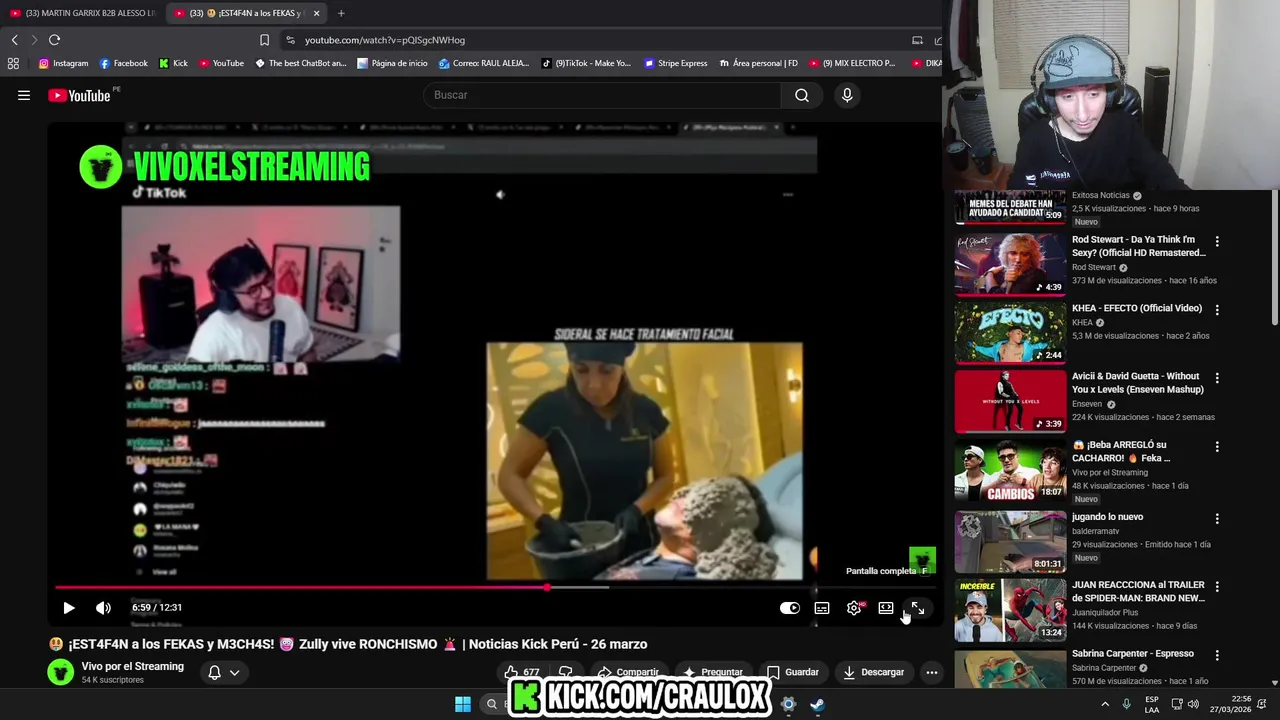Screen dimensions: 1280x720
Task: Open Steam from the taskbar
Action: (817, 704)
